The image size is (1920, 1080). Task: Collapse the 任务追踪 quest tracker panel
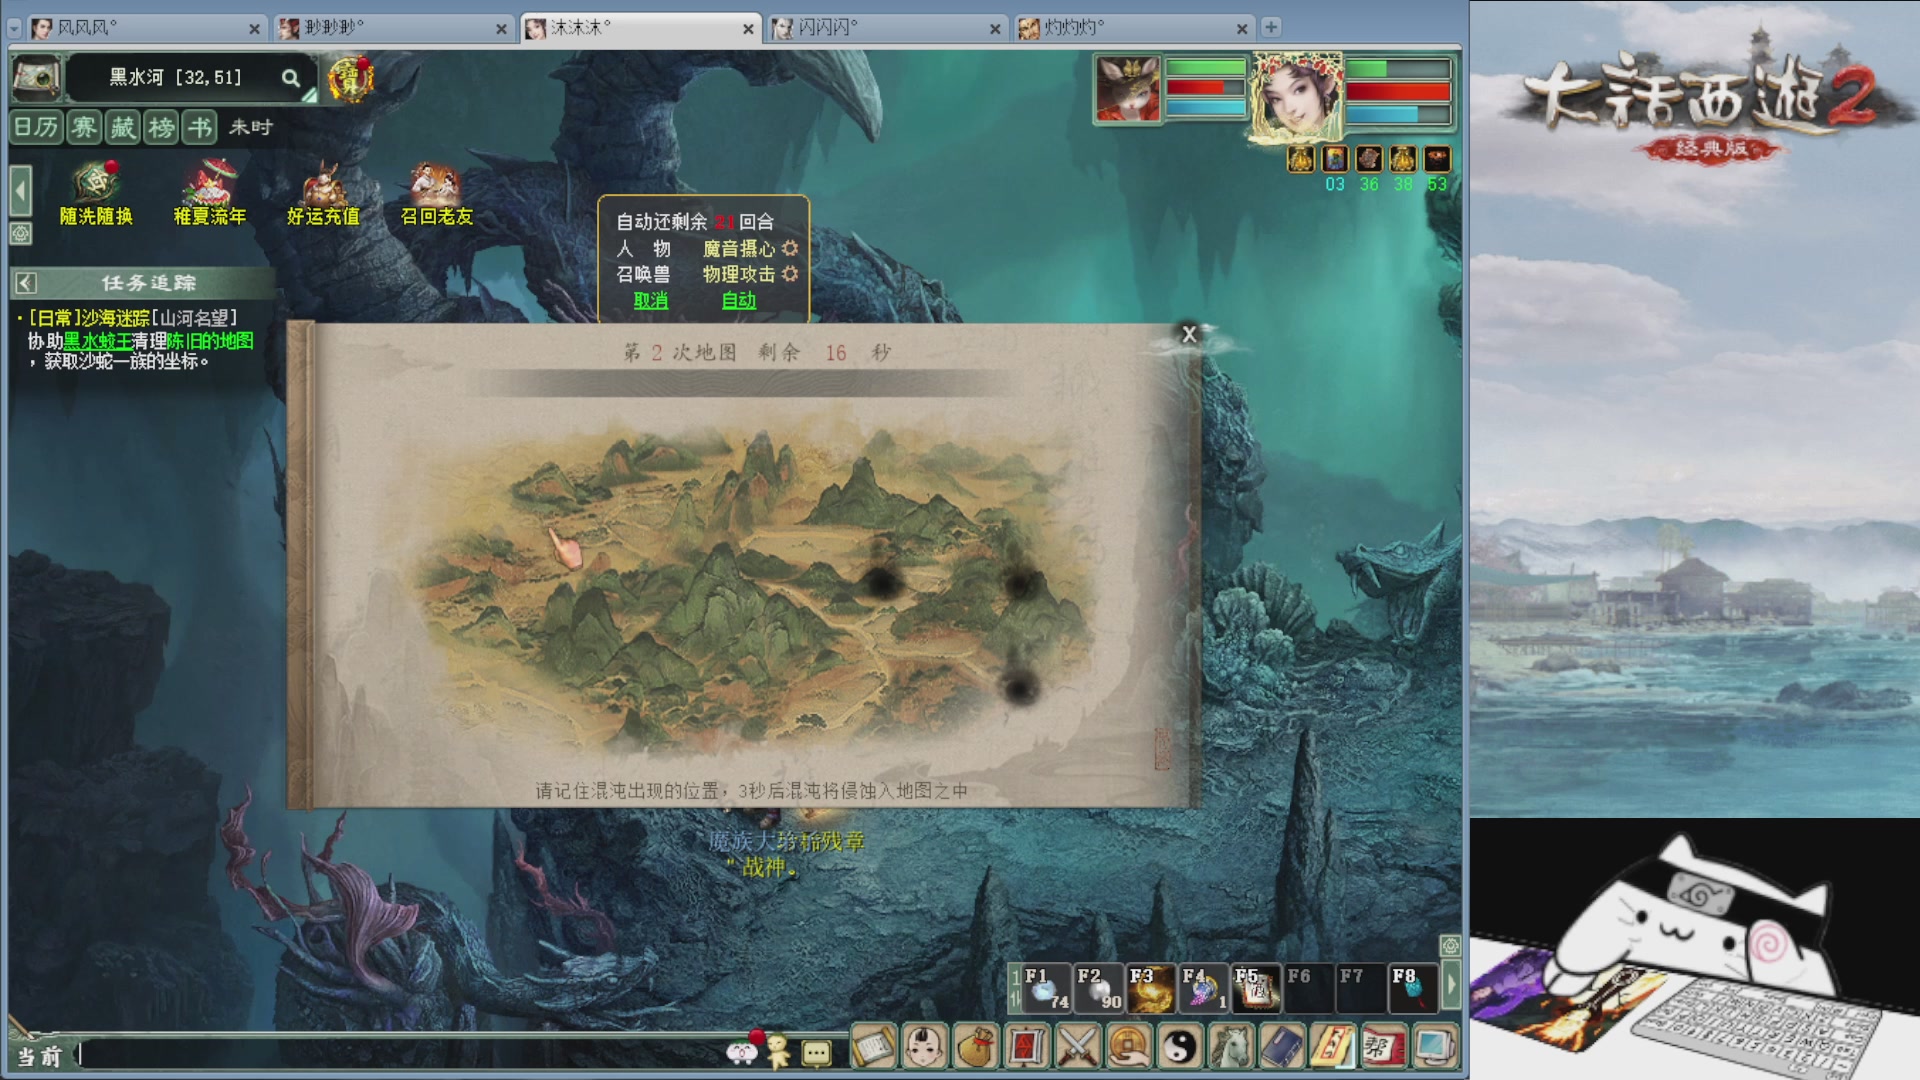(26, 283)
